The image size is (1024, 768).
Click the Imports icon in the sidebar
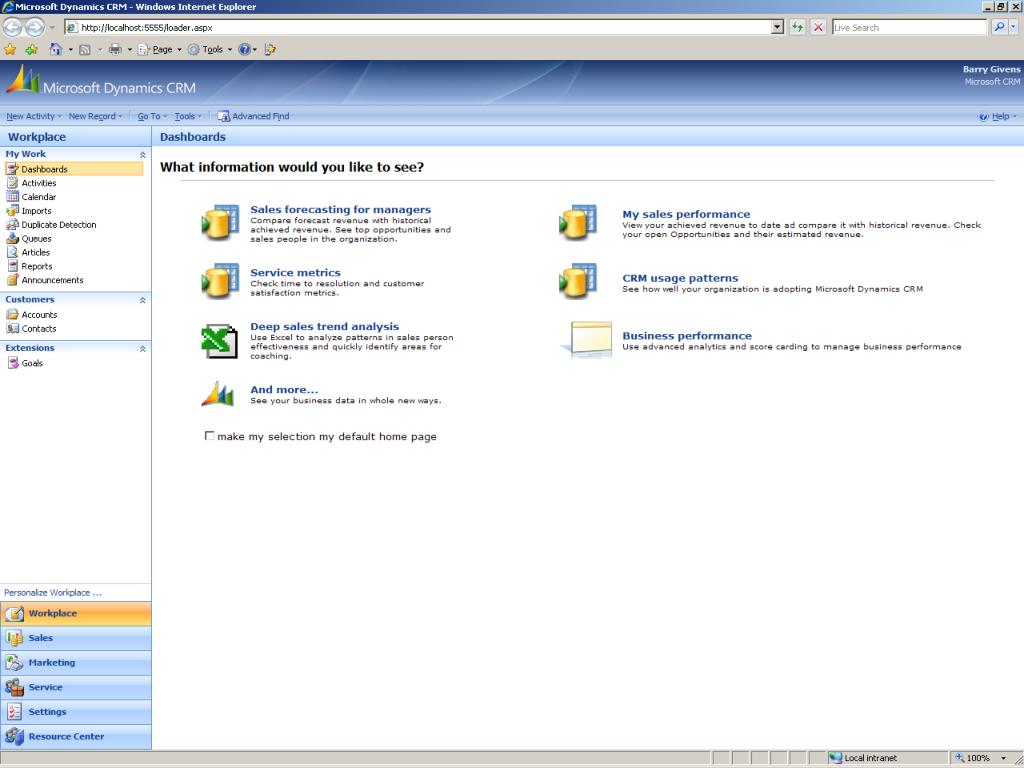coord(12,211)
